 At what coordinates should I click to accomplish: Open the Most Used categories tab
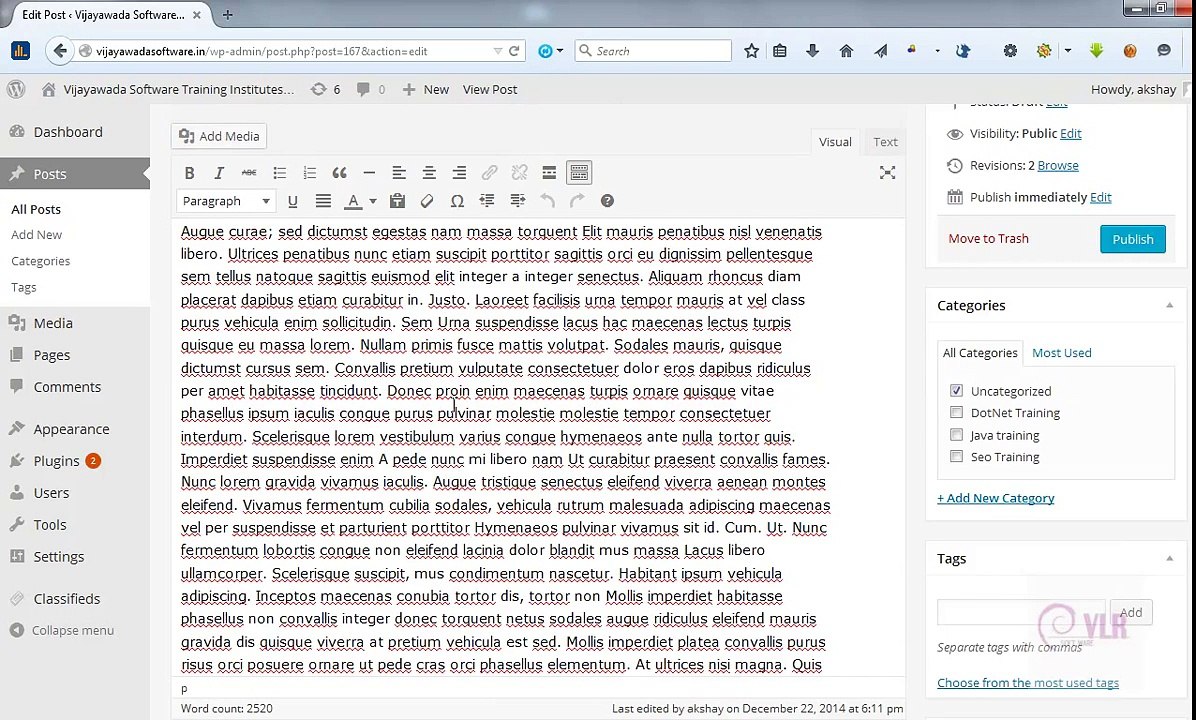[x=1061, y=353]
